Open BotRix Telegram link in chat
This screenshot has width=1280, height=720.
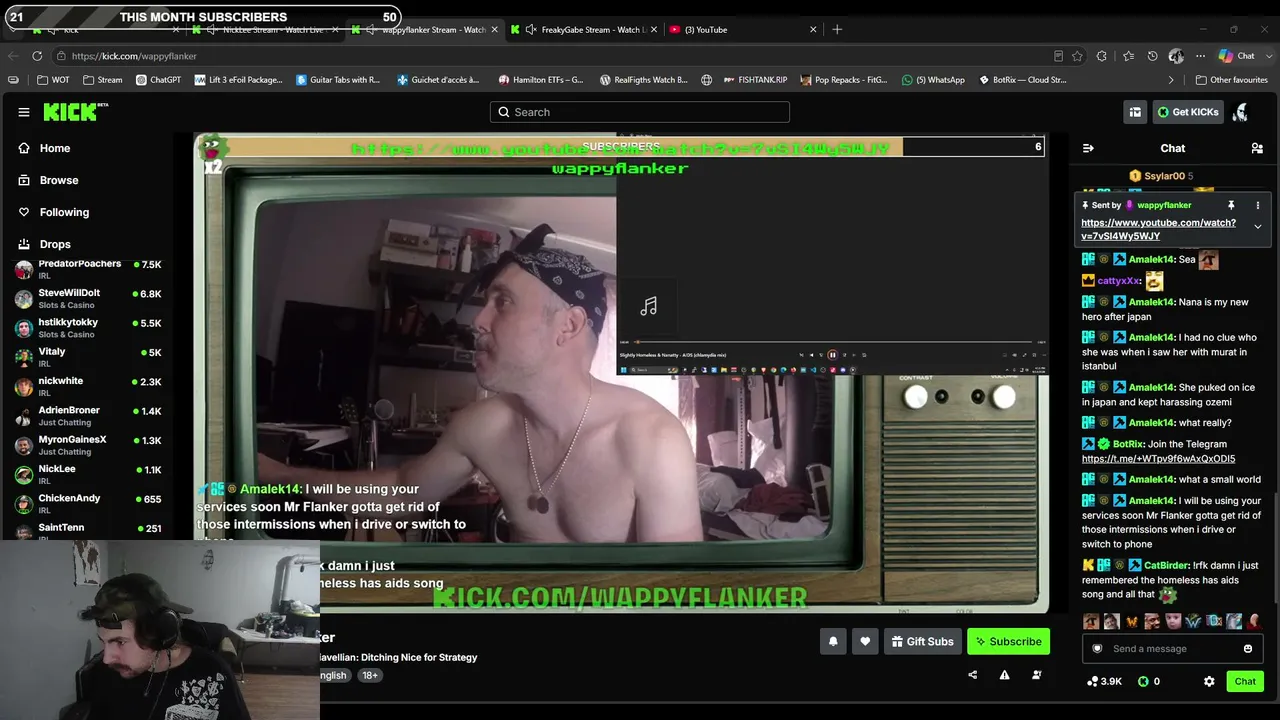[x=1158, y=459]
